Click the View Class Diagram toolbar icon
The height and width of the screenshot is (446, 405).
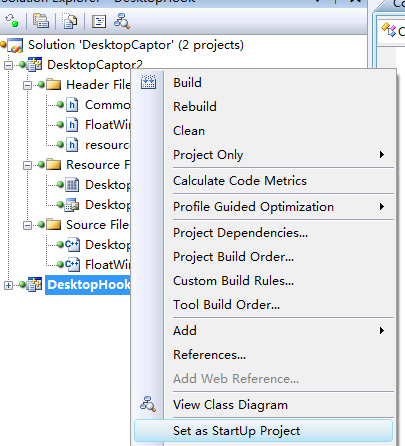point(122,21)
